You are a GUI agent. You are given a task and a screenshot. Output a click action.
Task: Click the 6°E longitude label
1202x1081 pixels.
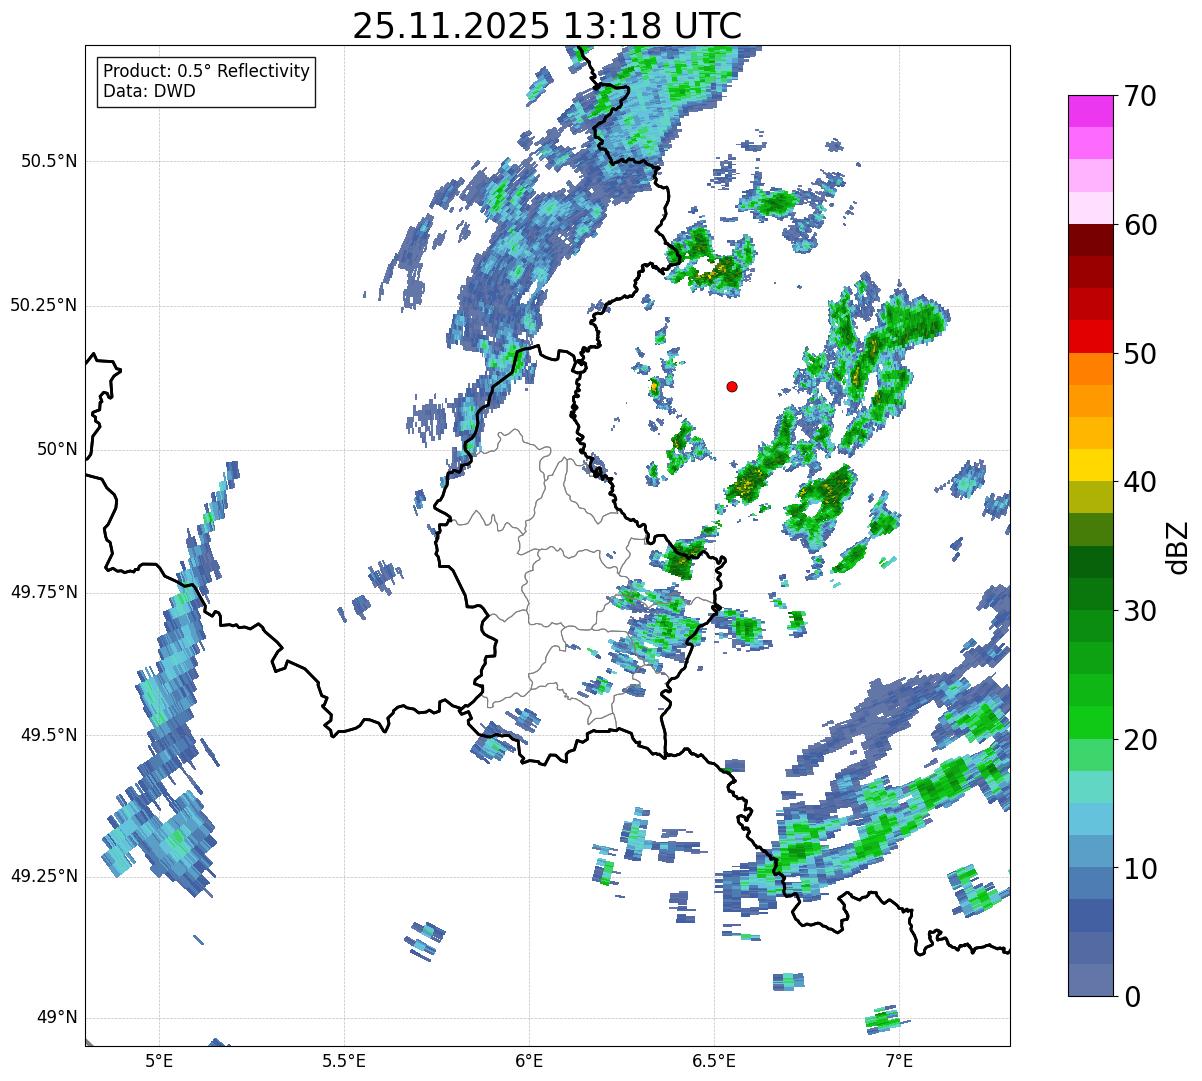529,1060
